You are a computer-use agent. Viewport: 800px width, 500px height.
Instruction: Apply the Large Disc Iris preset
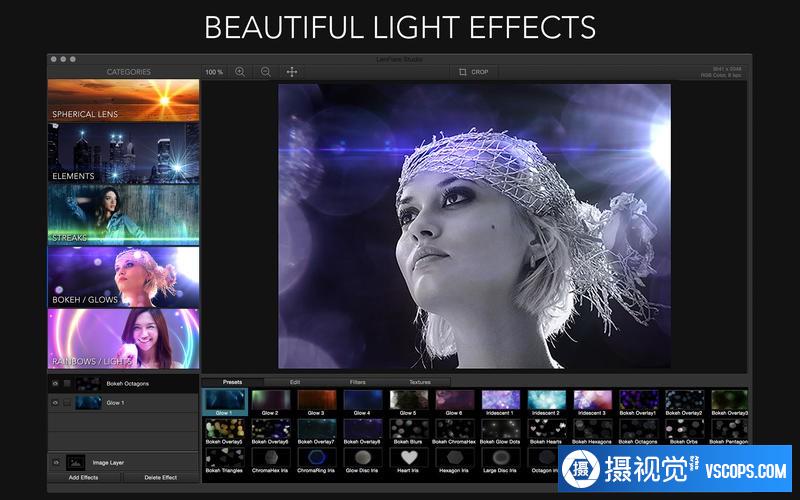[500, 460]
